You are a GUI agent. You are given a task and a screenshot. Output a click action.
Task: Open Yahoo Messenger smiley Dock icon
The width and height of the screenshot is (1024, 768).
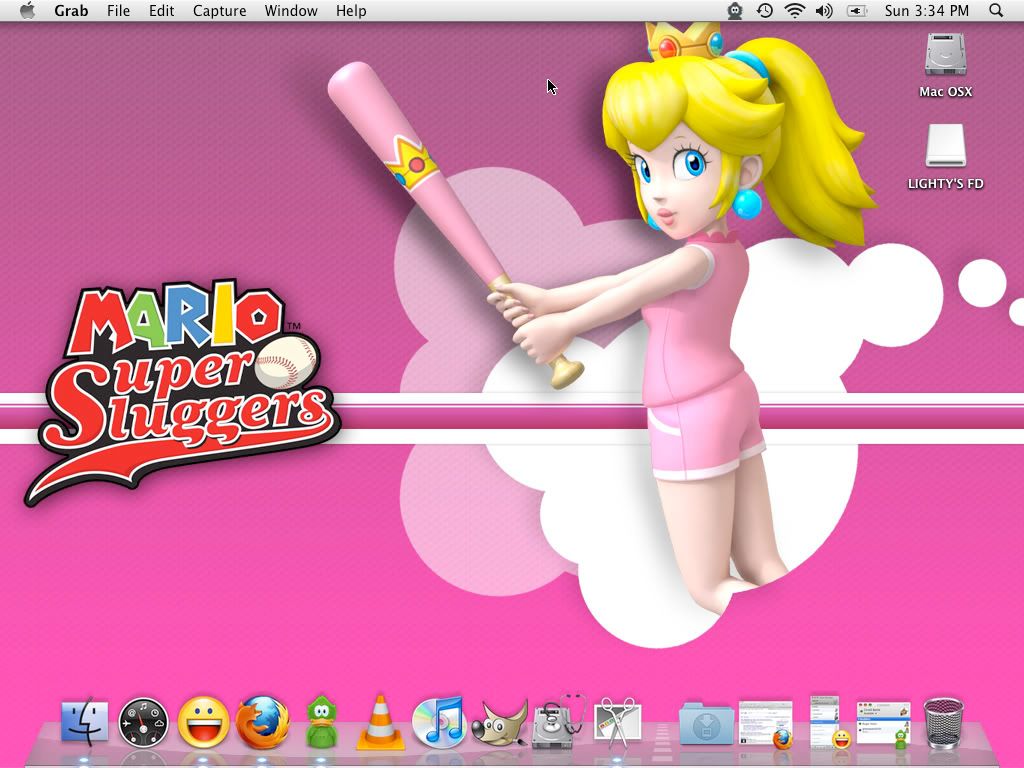[204, 722]
